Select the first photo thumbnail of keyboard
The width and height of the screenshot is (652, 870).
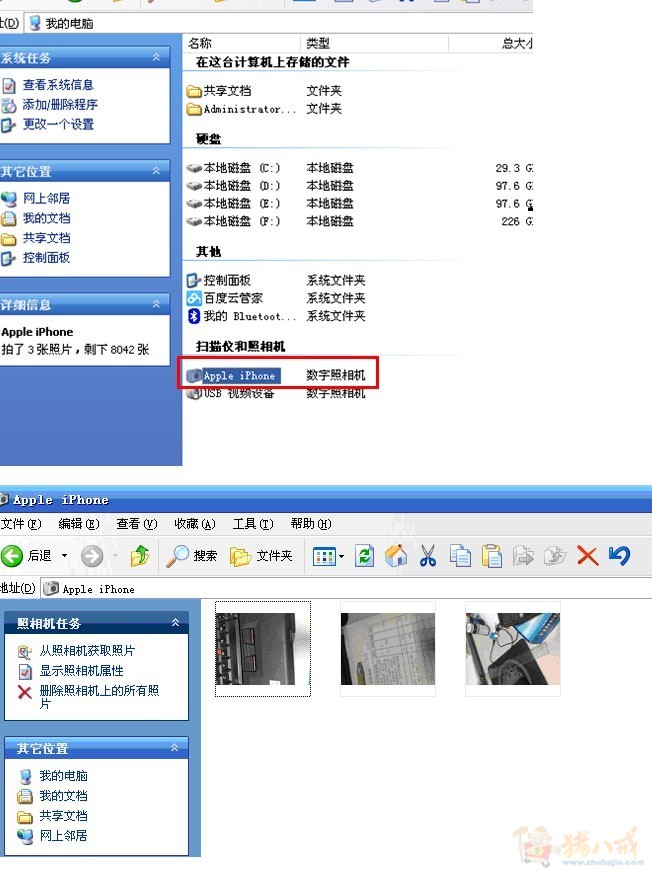point(262,649)
